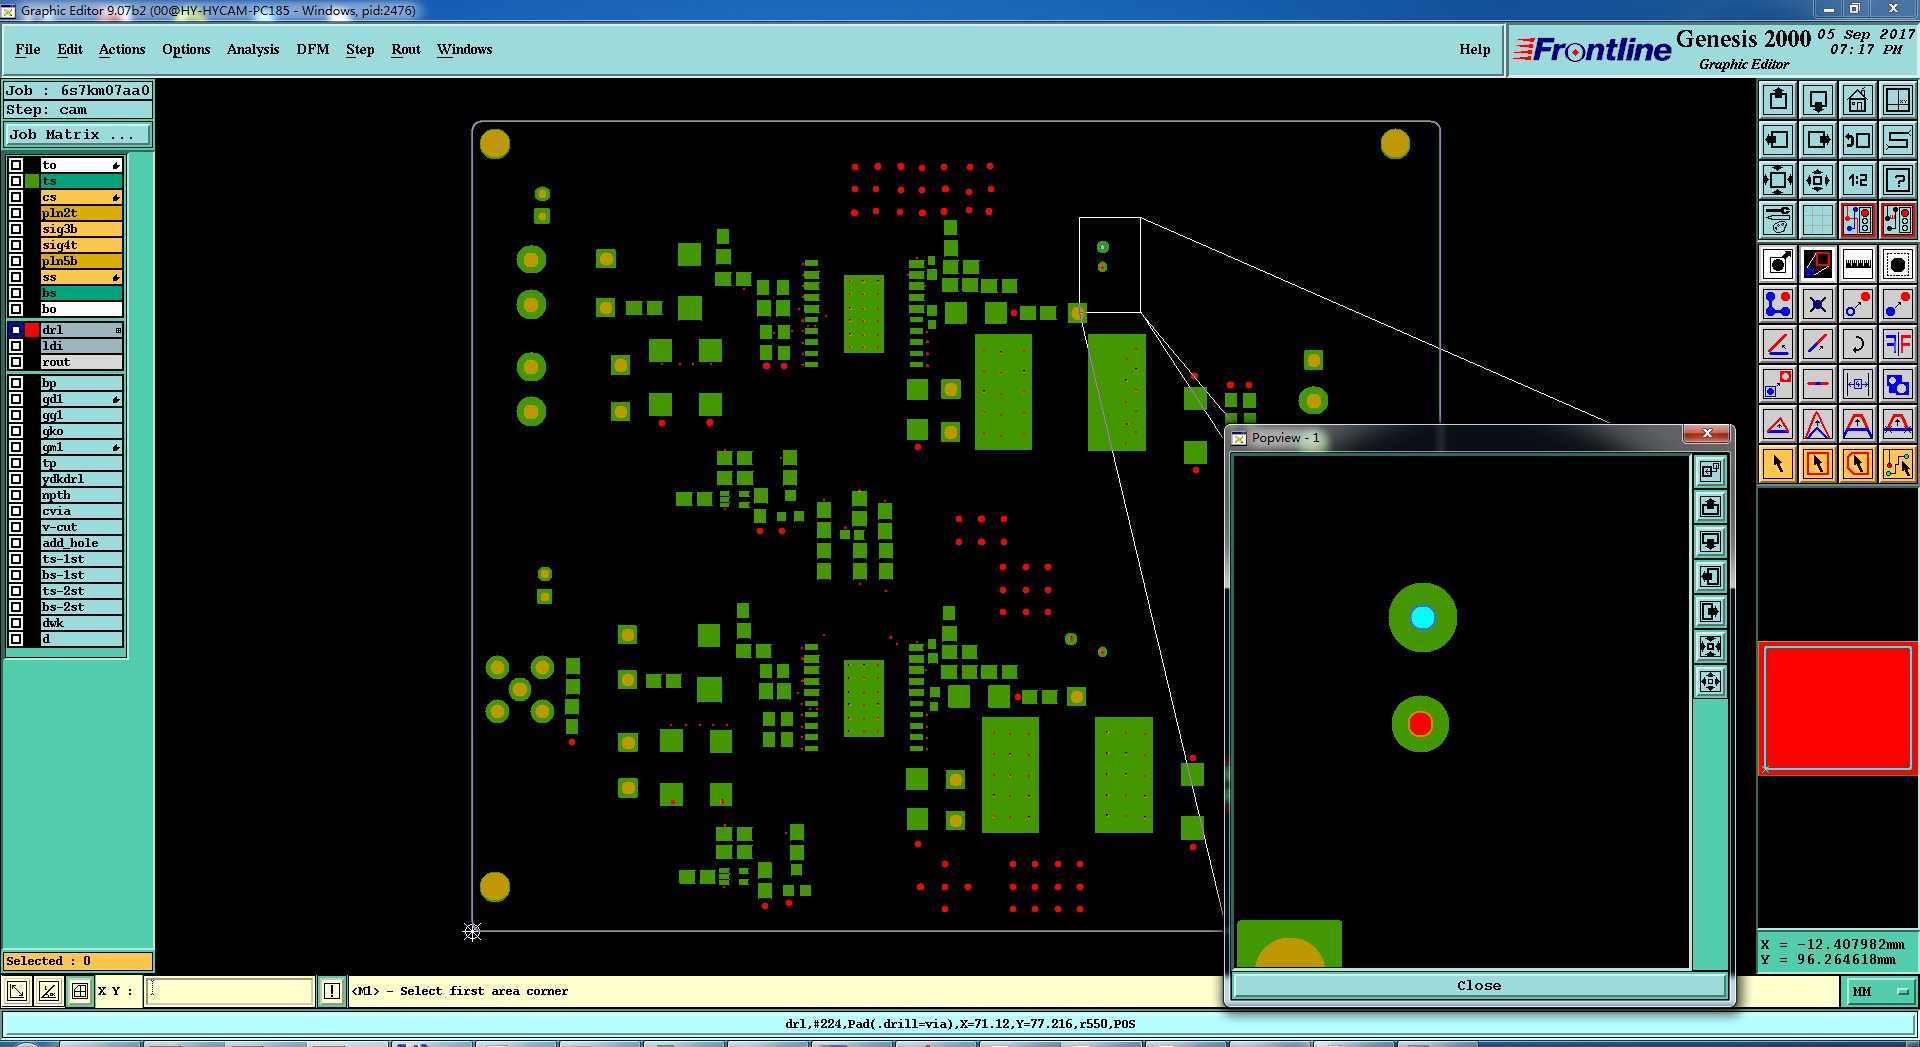Click the zoom out icon in main toolbar

(1818, 180)
